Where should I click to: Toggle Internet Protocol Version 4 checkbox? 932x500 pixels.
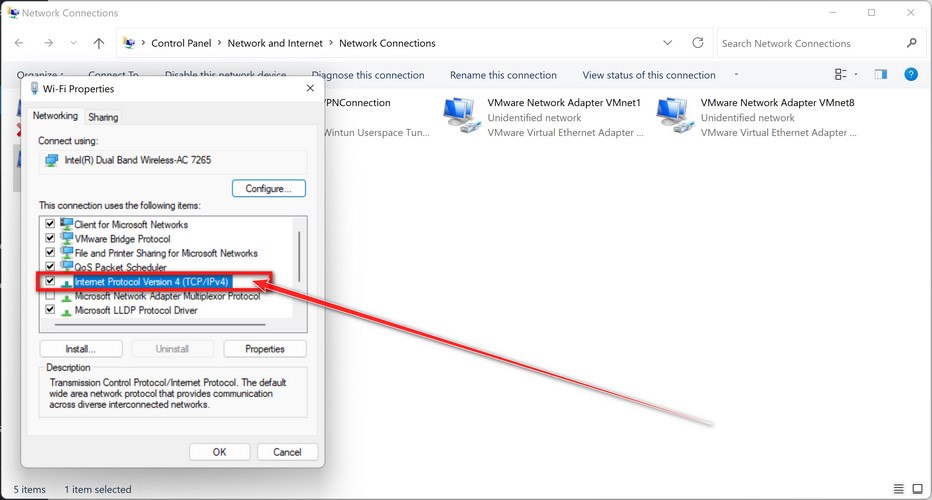coord(50,281)
